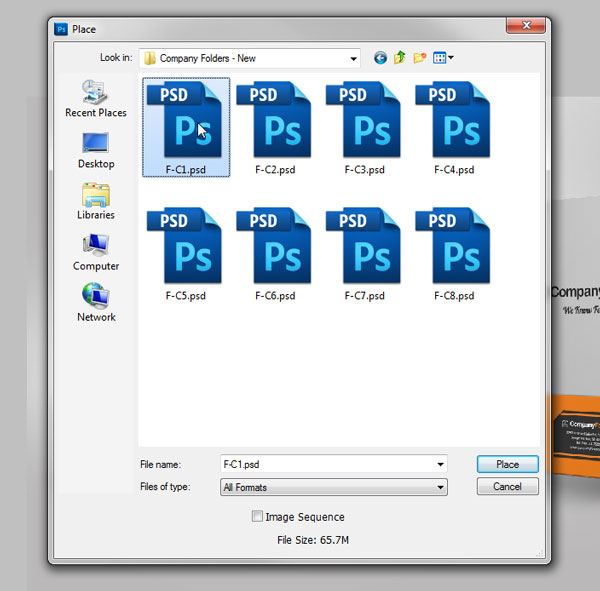This screenshot has width=600, height=591.
Task: Click the F-C8.psd file name label
Action: [454, 296]
